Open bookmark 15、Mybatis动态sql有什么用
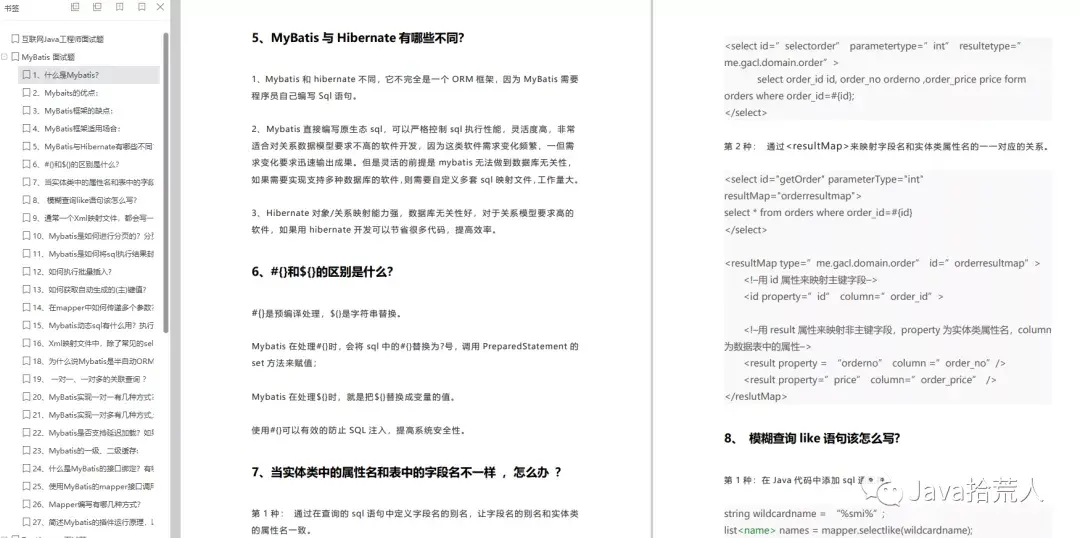1080x538 pixels. pyautogui.click(x=93, y=326)
